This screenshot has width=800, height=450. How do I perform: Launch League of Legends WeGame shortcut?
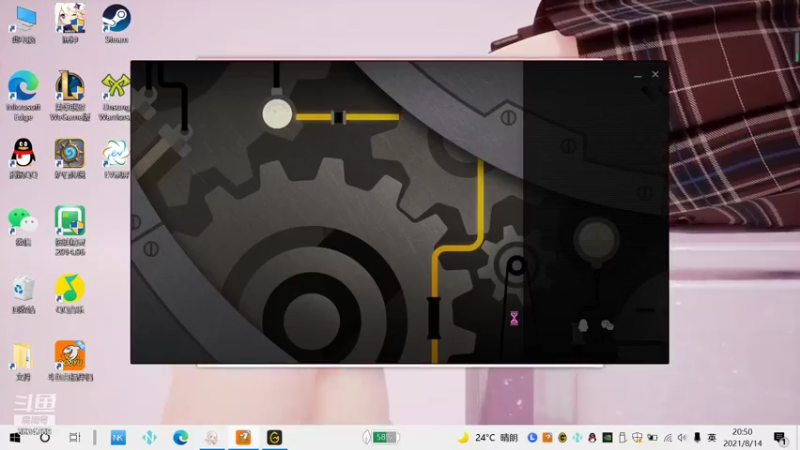[70, 95]
